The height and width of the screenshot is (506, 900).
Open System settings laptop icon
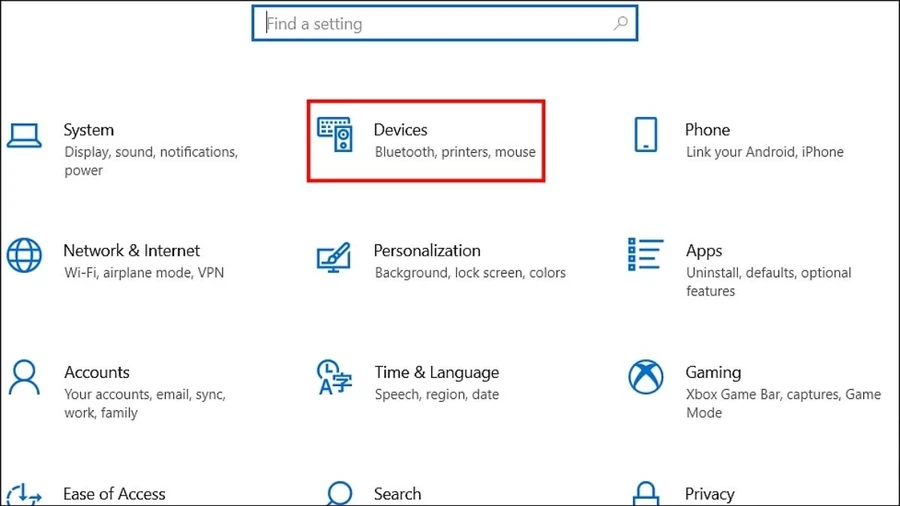24,136
